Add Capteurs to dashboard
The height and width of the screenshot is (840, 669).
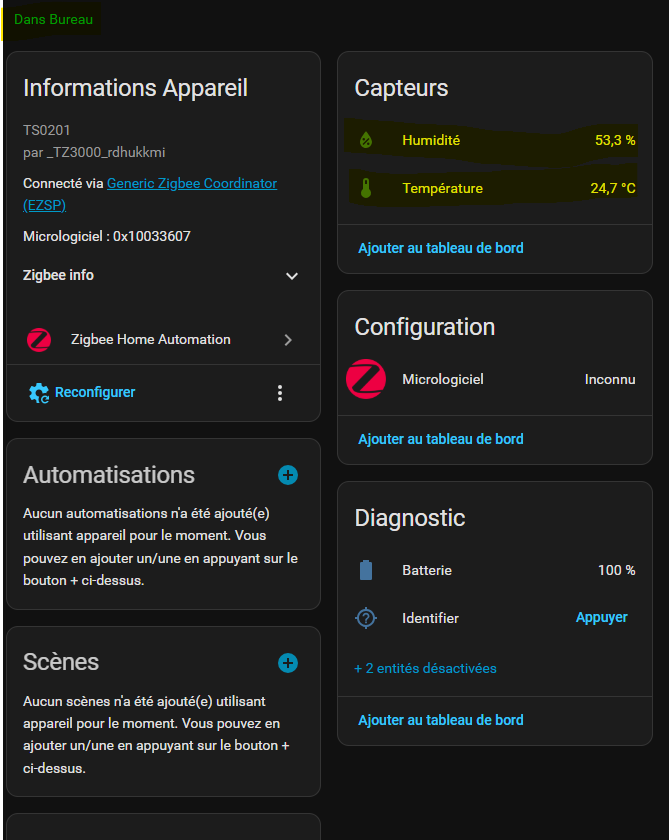(440, 248)
